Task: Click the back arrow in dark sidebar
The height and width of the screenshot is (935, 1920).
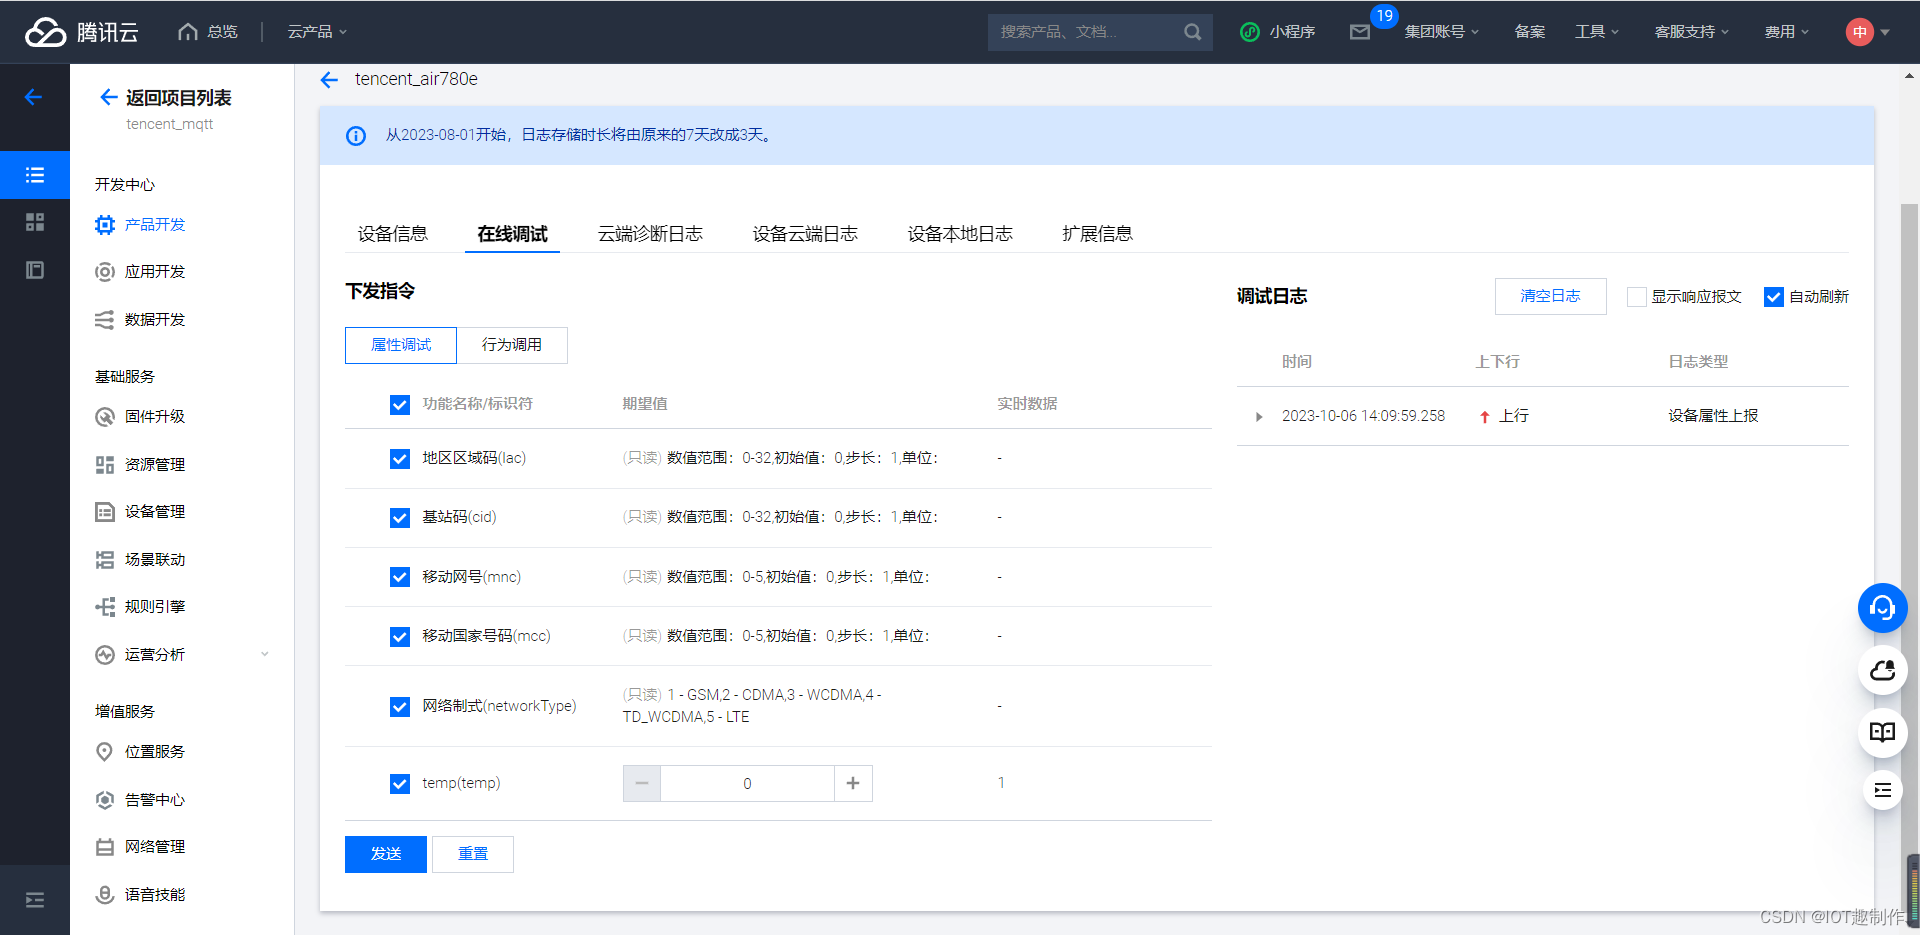Action: (x=34, y=97)
